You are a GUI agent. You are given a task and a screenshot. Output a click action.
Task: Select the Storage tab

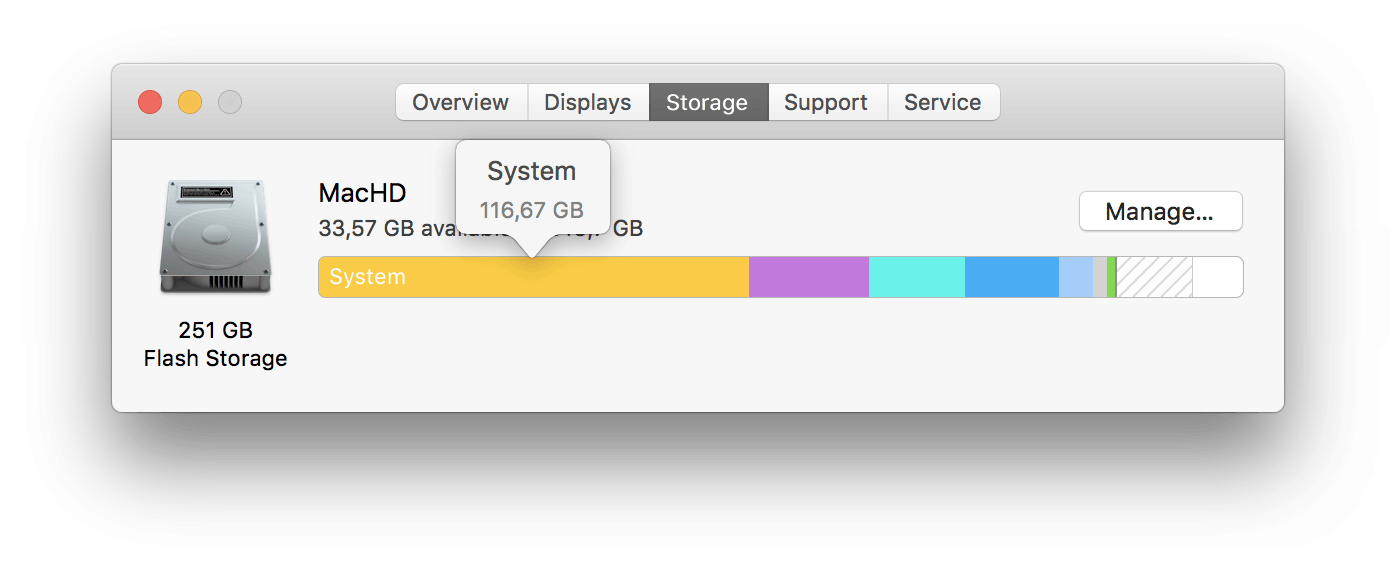click(707, 102)
